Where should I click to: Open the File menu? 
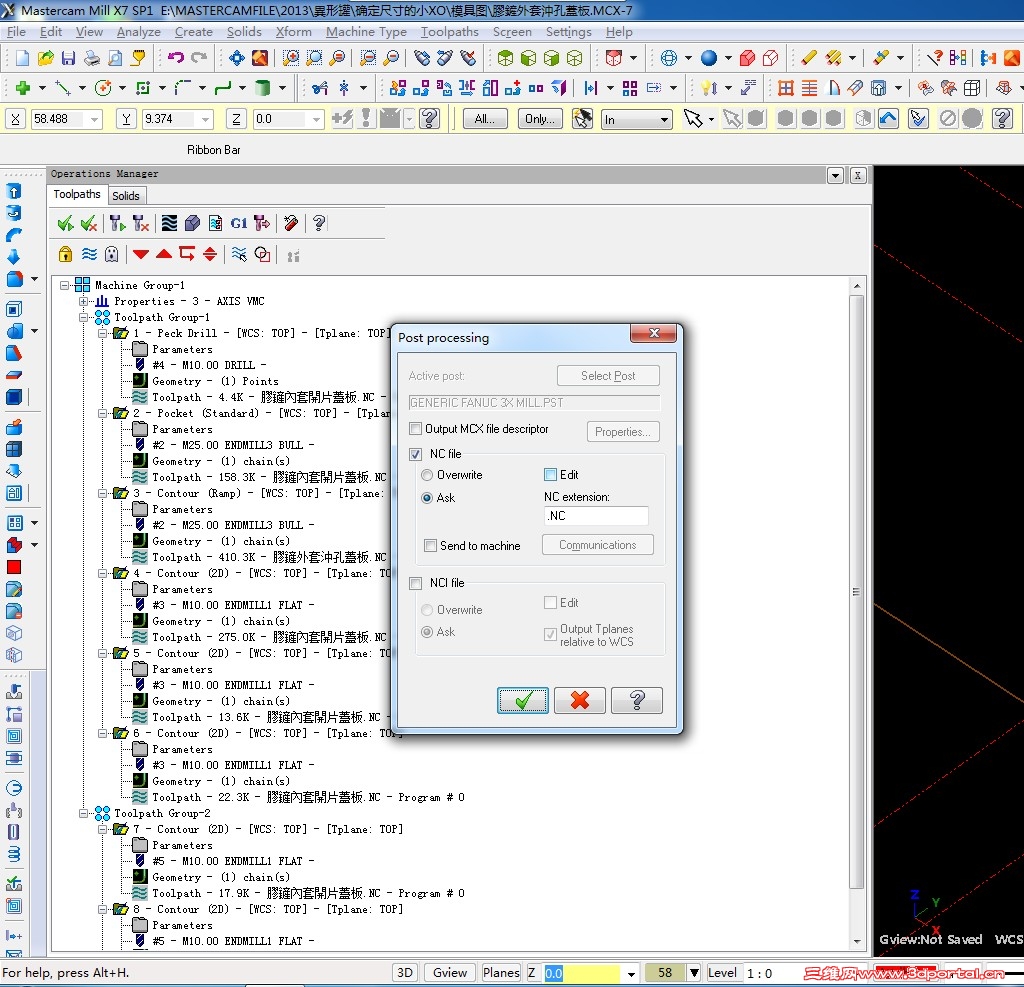click(x=16, y=31)
